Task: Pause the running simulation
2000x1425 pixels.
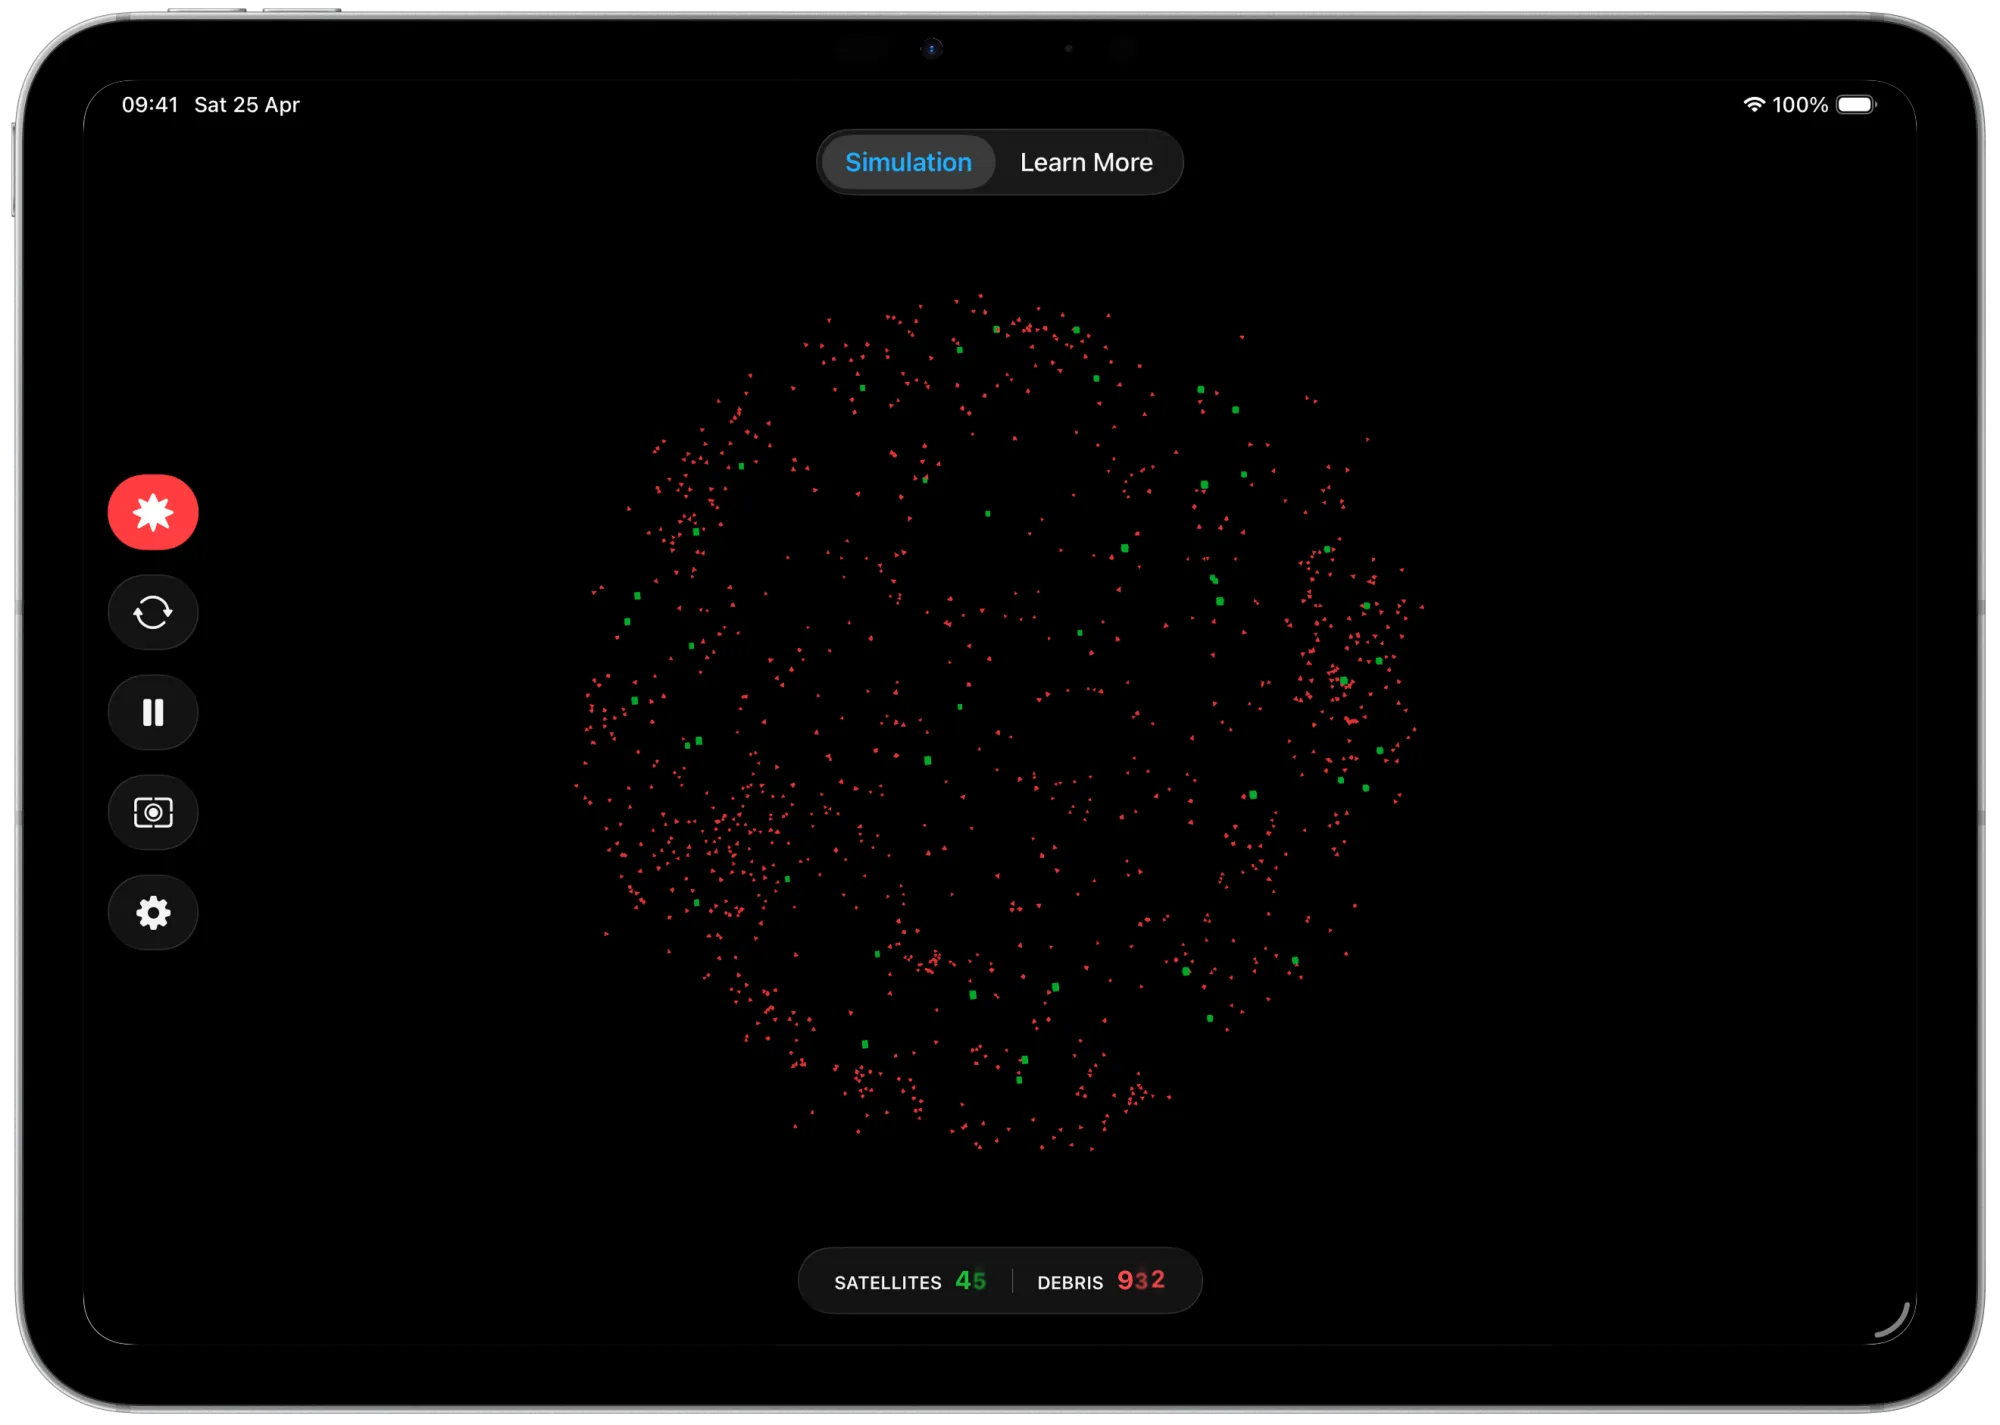Action: [x=153, y=712]
